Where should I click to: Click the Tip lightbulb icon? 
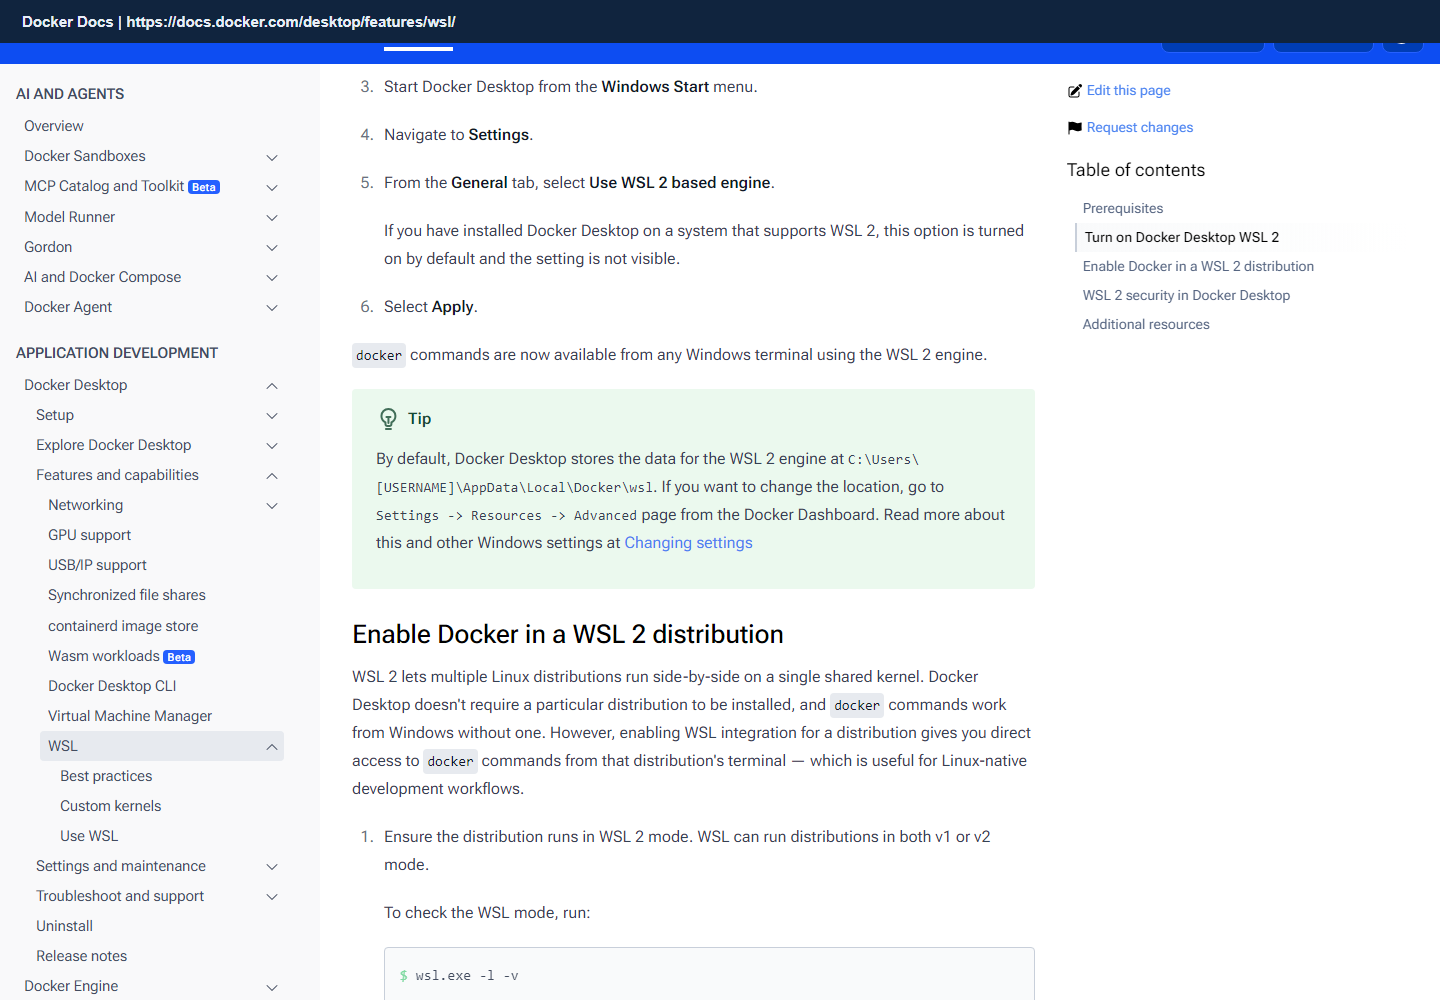tap(388, 419)
